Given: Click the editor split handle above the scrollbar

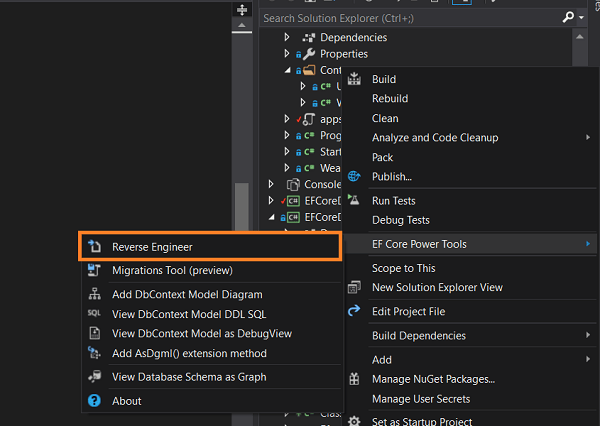Looking at the screenshot, I should coord(242,10).
